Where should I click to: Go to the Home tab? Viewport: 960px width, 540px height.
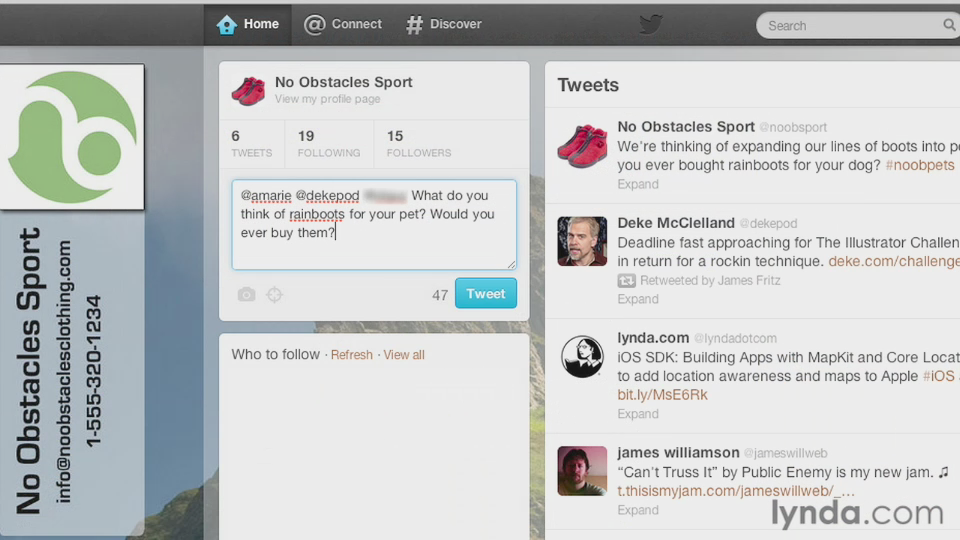pos(248,24)
